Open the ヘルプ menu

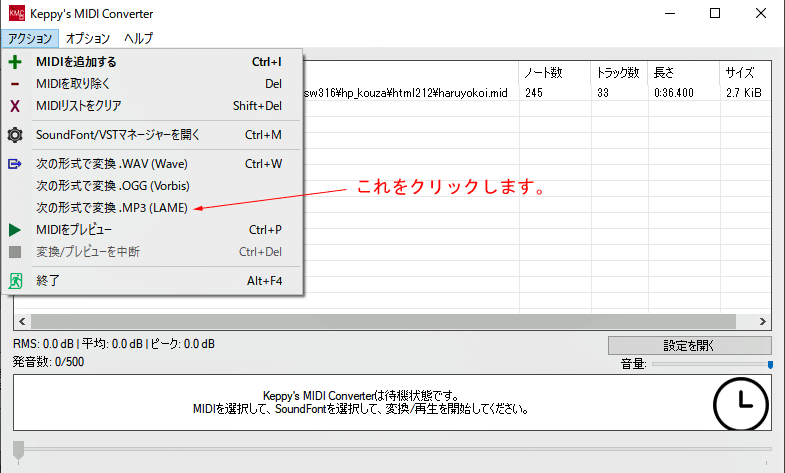138,39
